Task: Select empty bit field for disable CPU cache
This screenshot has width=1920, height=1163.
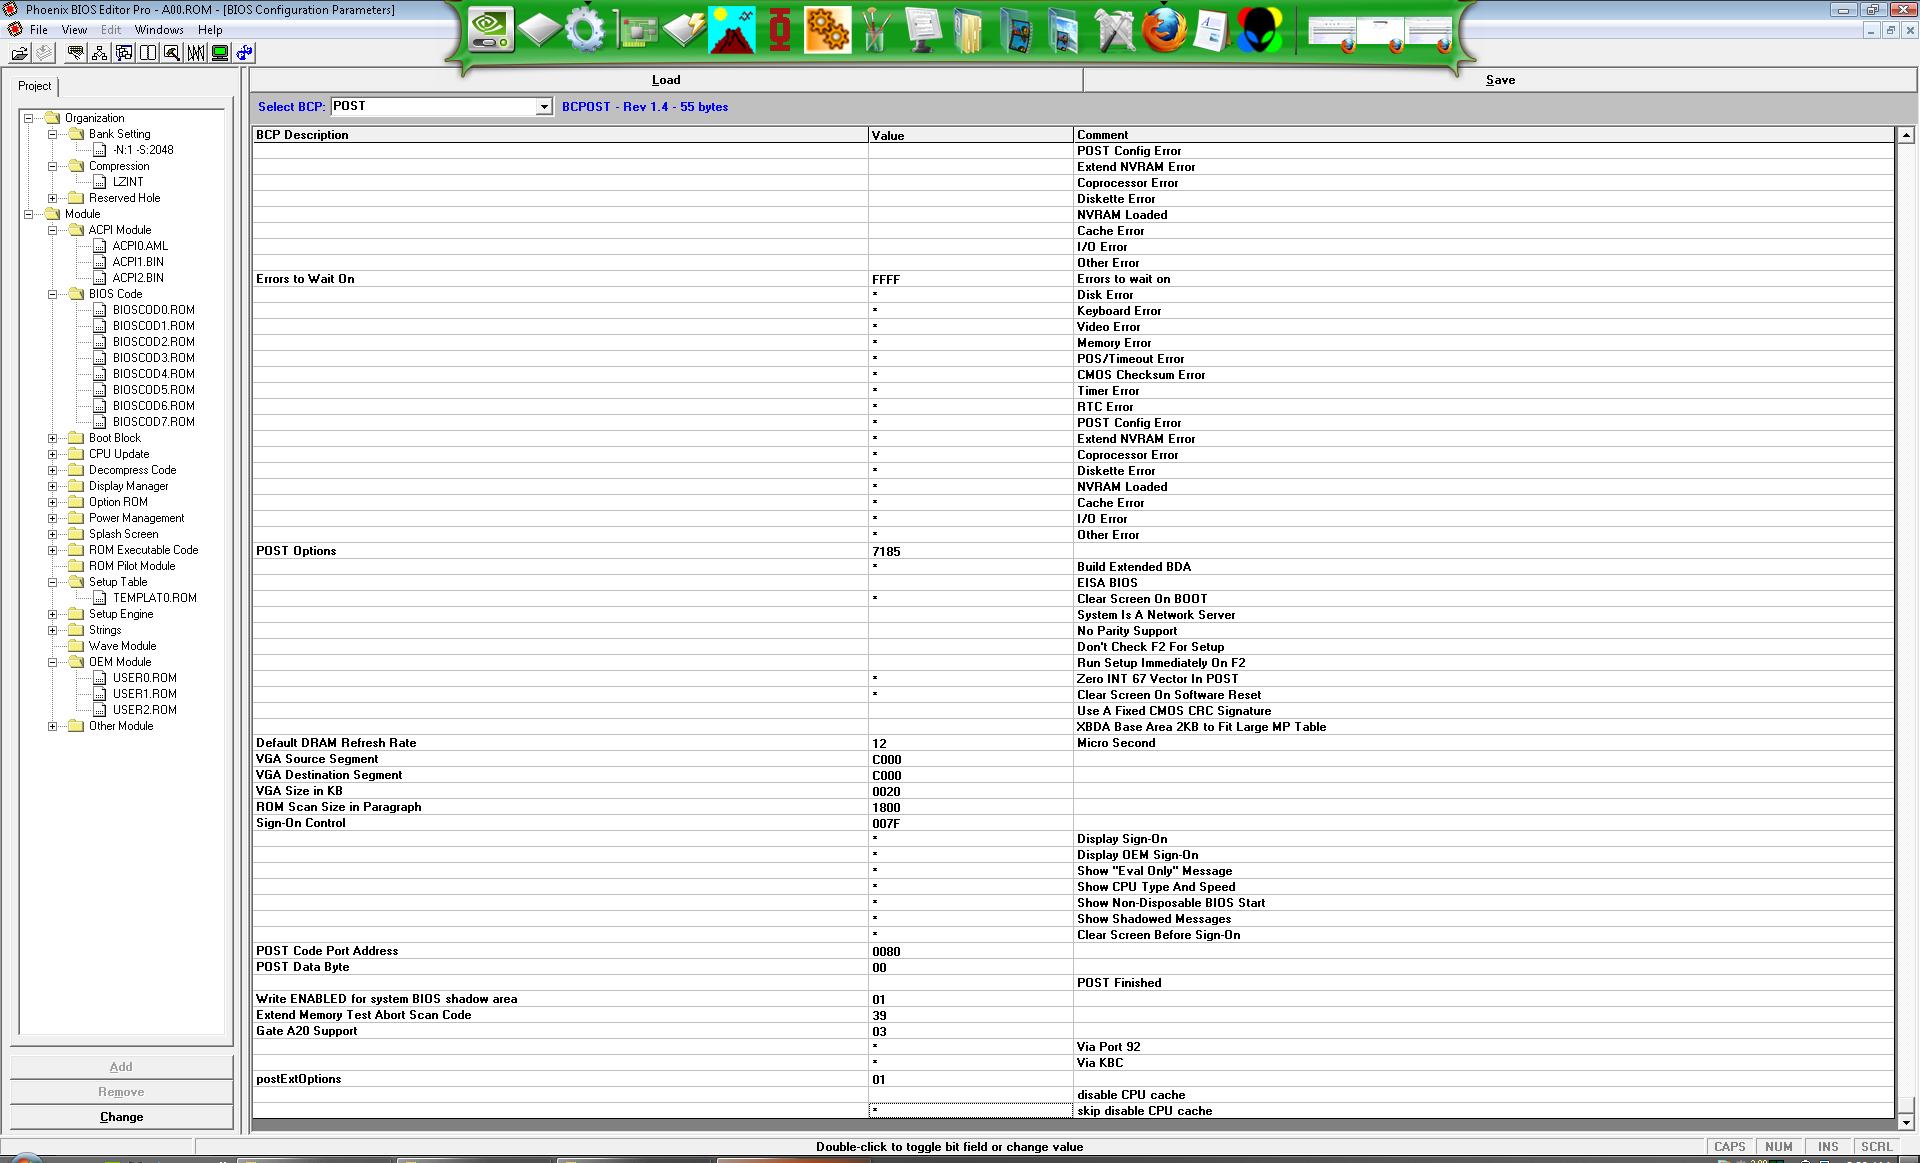Action: (971, 1095)
